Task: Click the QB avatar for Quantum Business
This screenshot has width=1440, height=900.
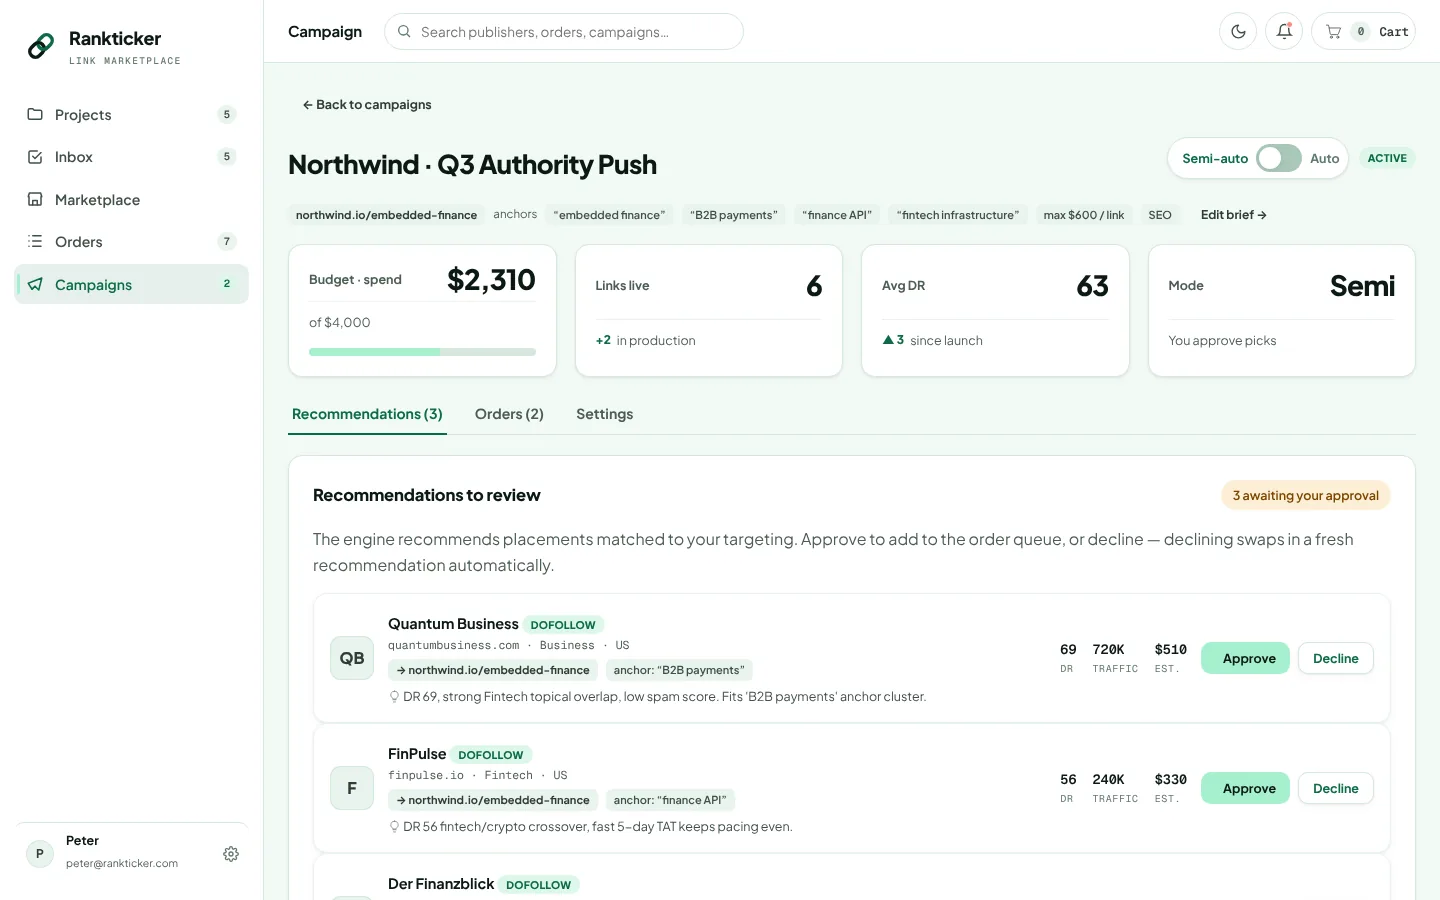Action: pos(352,658)
